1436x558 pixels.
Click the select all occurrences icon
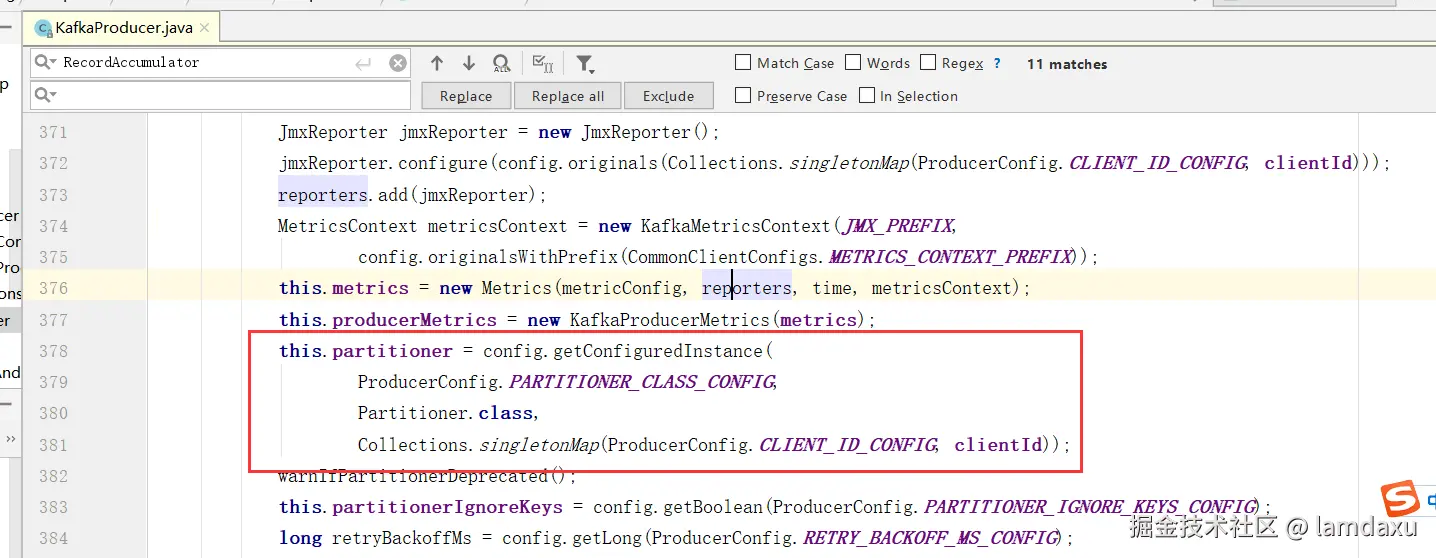click(543, 64)
